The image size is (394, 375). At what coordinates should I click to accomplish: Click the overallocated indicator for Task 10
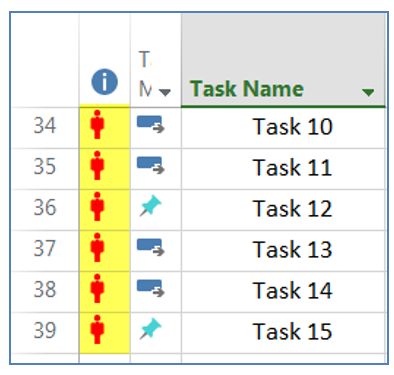click(97, 125)
